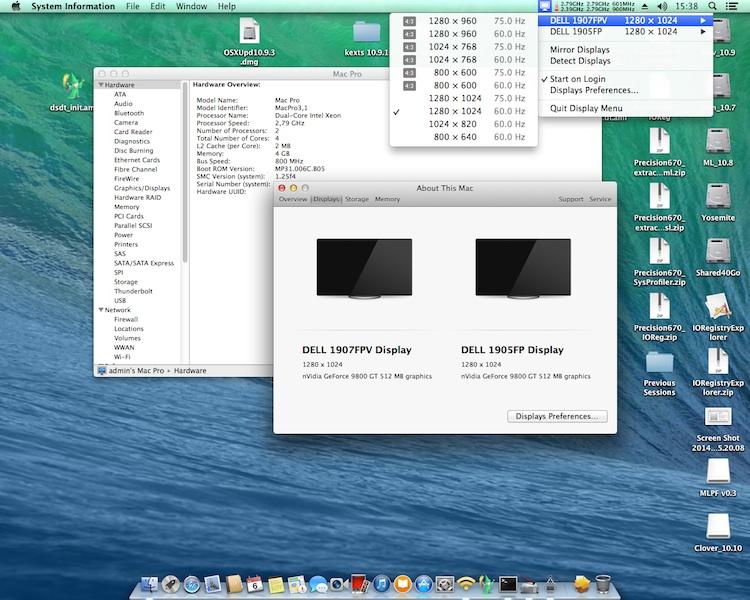Screen dimensions: 750x600
Task: Open Finder from the Dock
Action: pyautogui.click(x=150, y=584)
